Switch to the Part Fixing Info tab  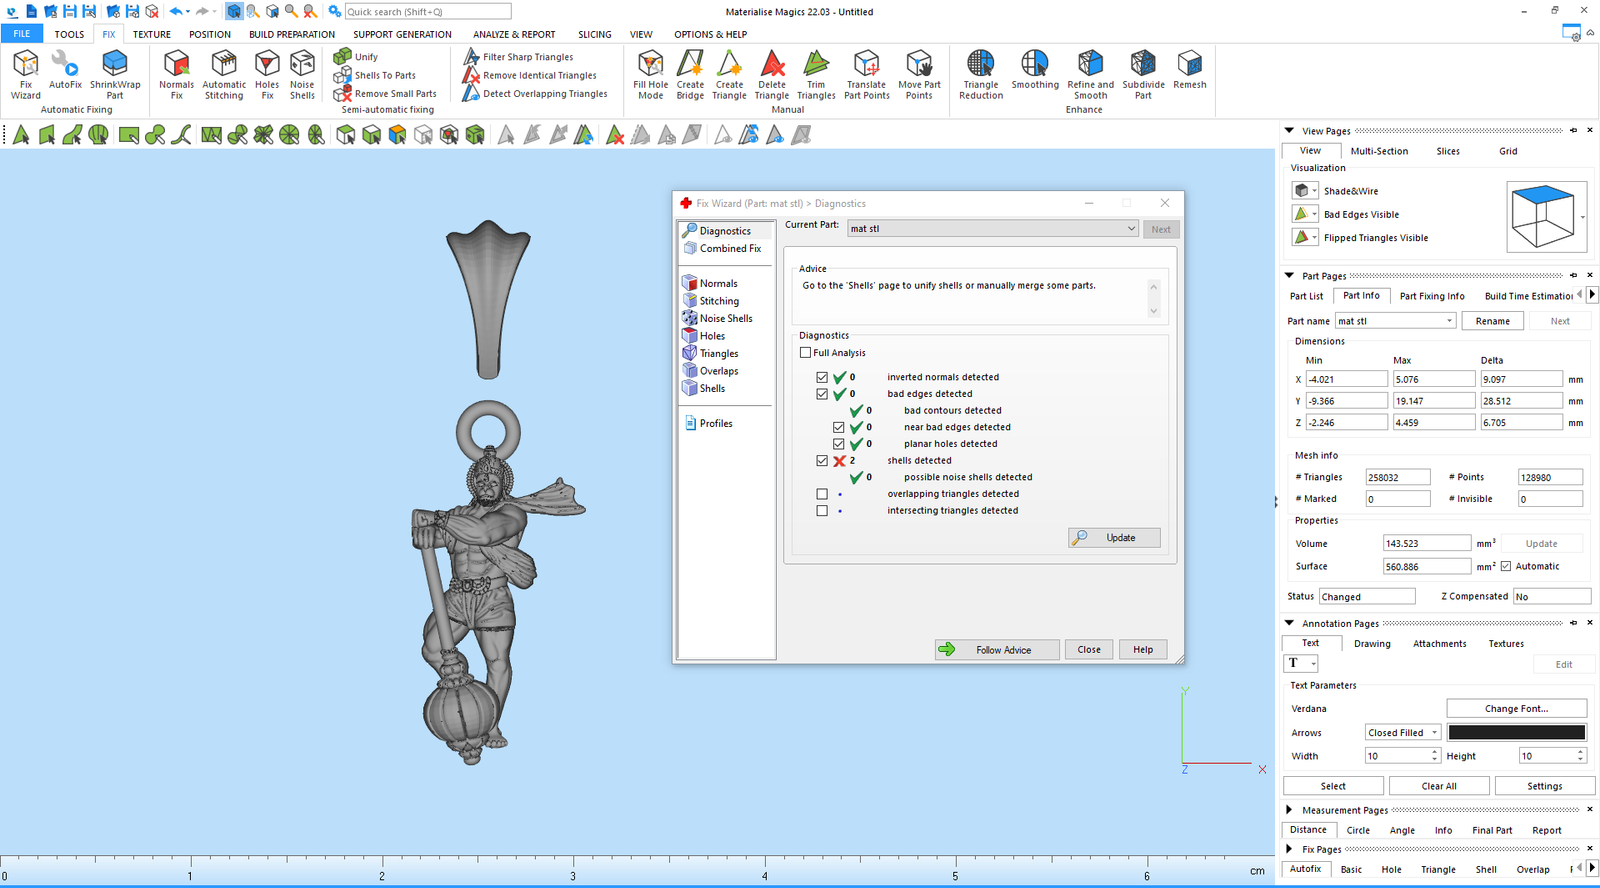(1432, 296)
